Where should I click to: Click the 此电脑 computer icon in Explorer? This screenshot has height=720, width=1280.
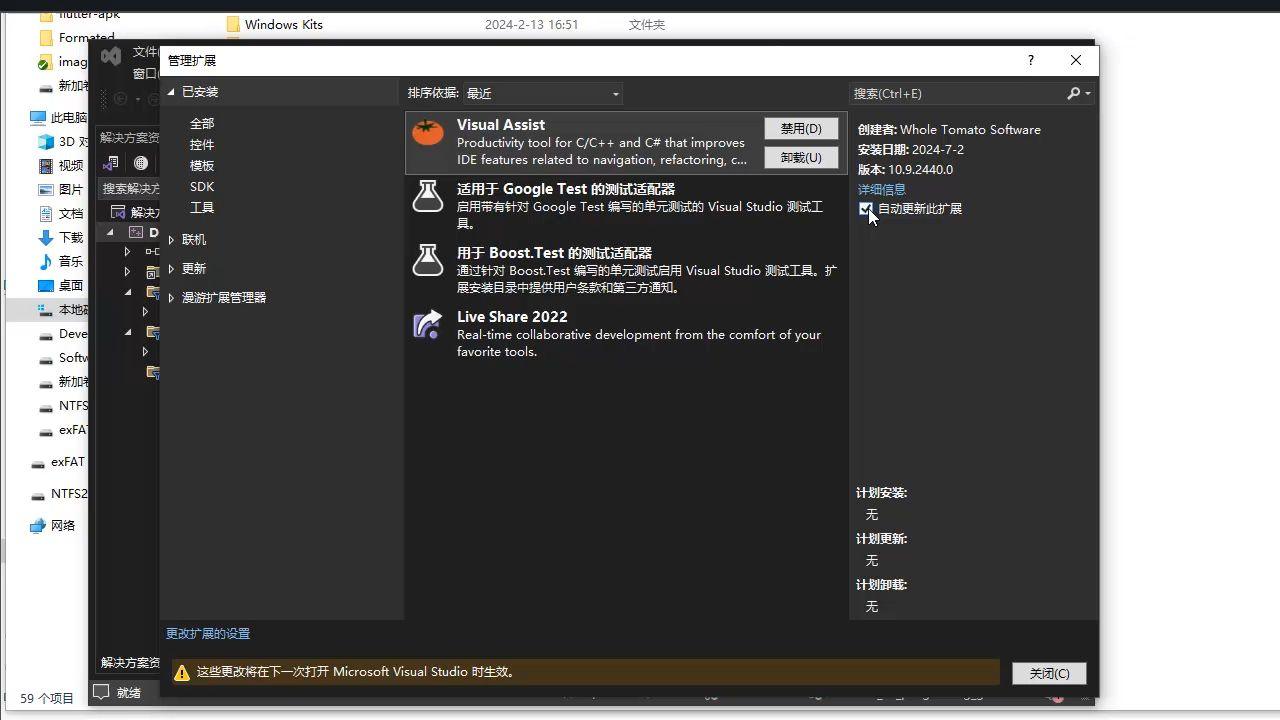[x=38, y=117]
